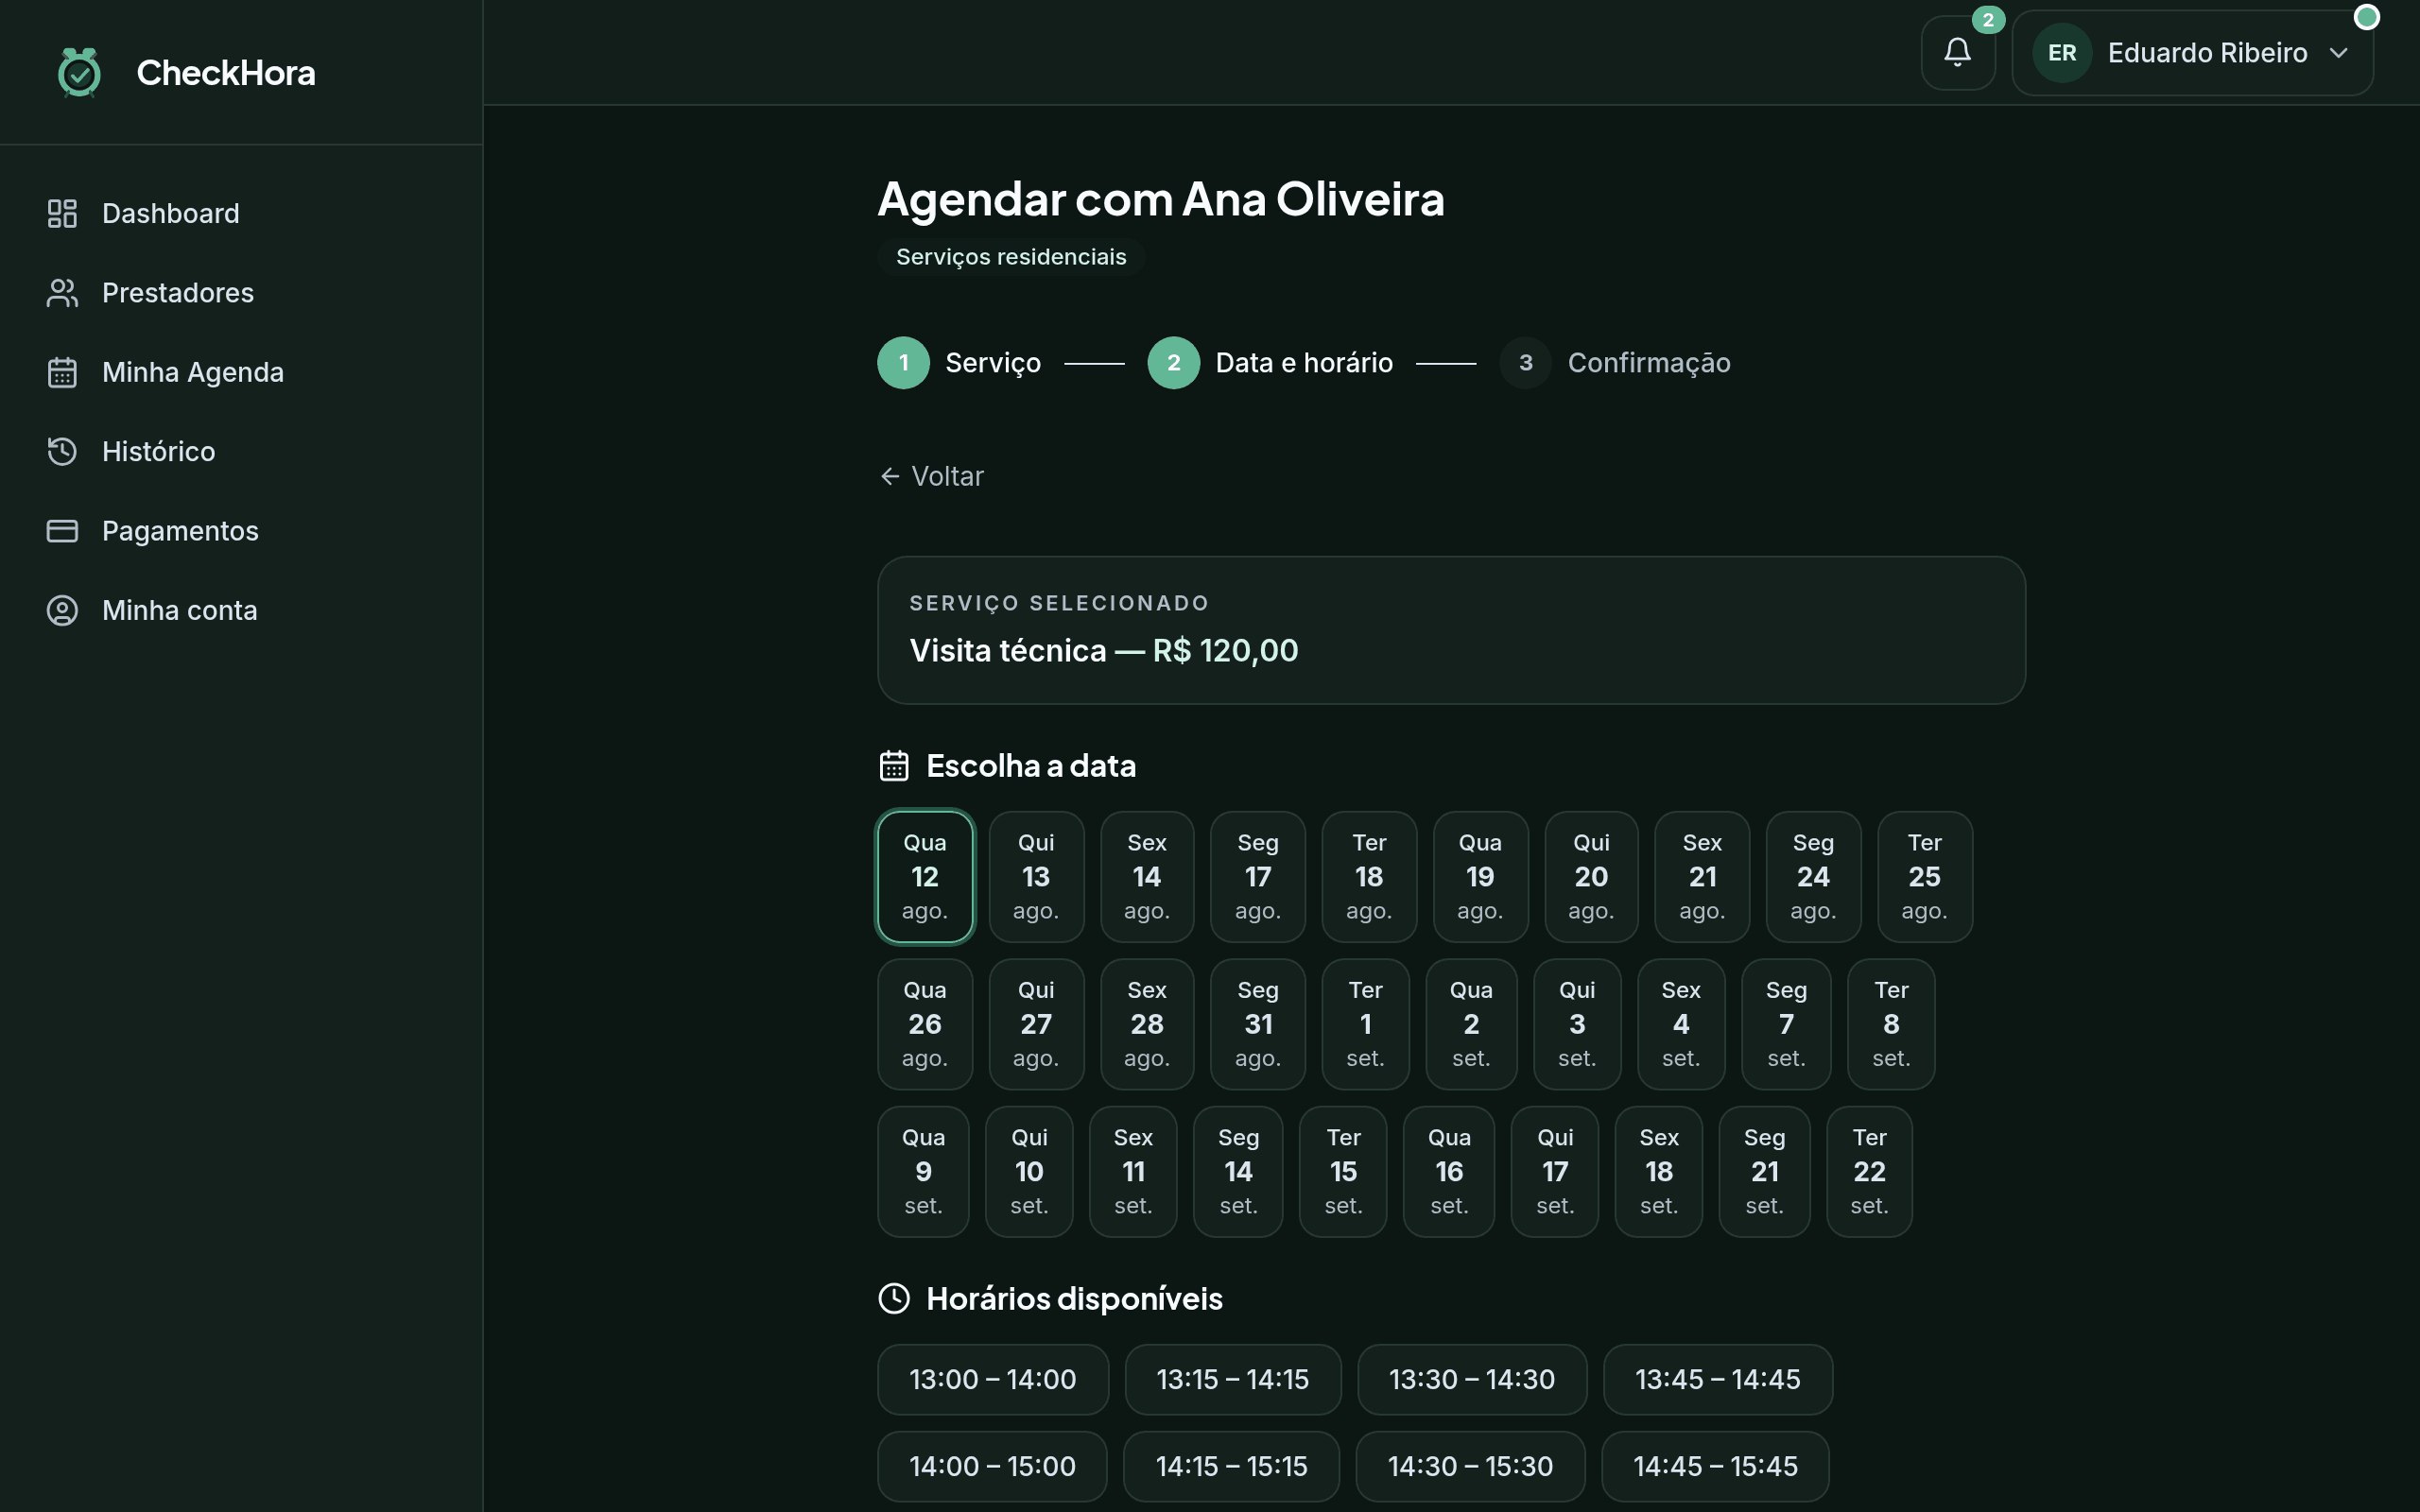
Task: Pick date Qua 9 set.
Action: [923, 1172]
